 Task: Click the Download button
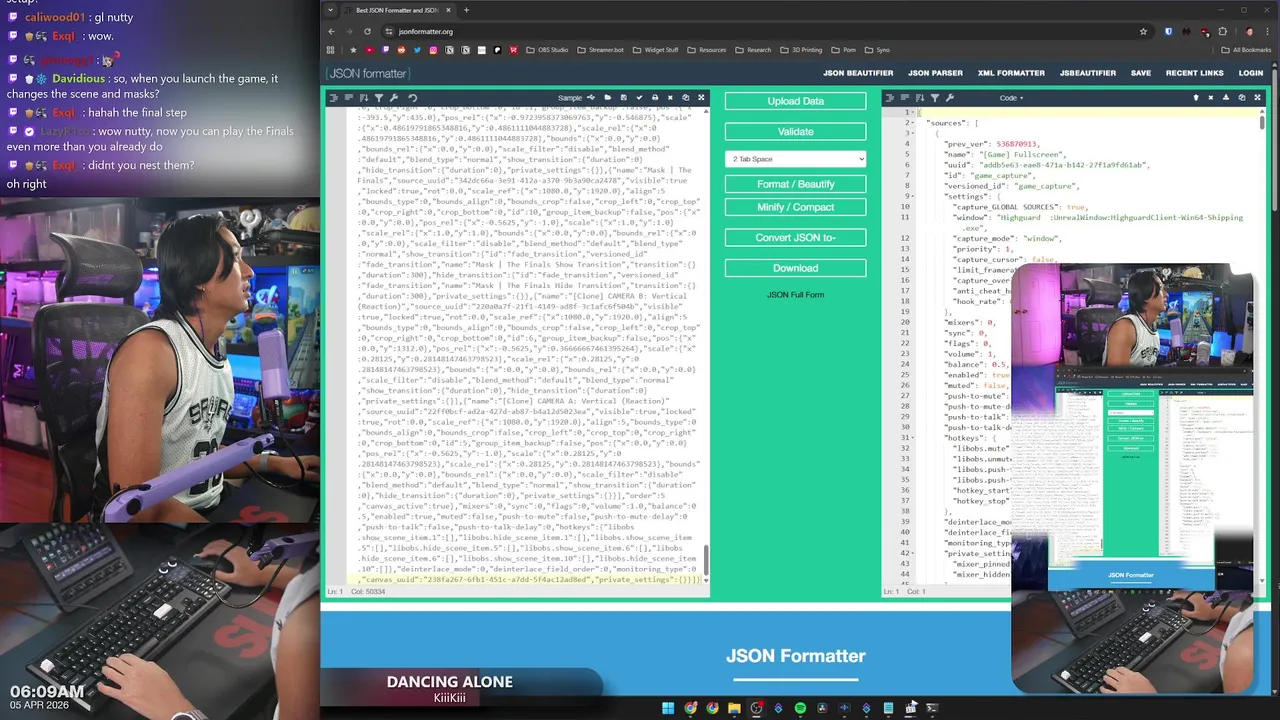click(x=795, y=268)
